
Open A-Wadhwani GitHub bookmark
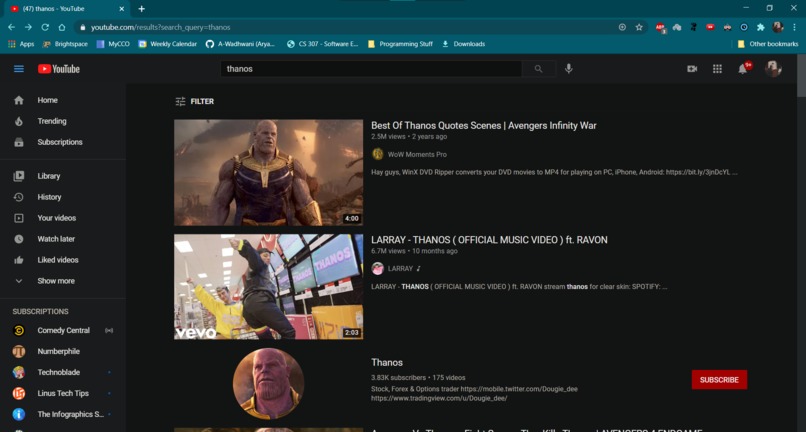[241, 44]
